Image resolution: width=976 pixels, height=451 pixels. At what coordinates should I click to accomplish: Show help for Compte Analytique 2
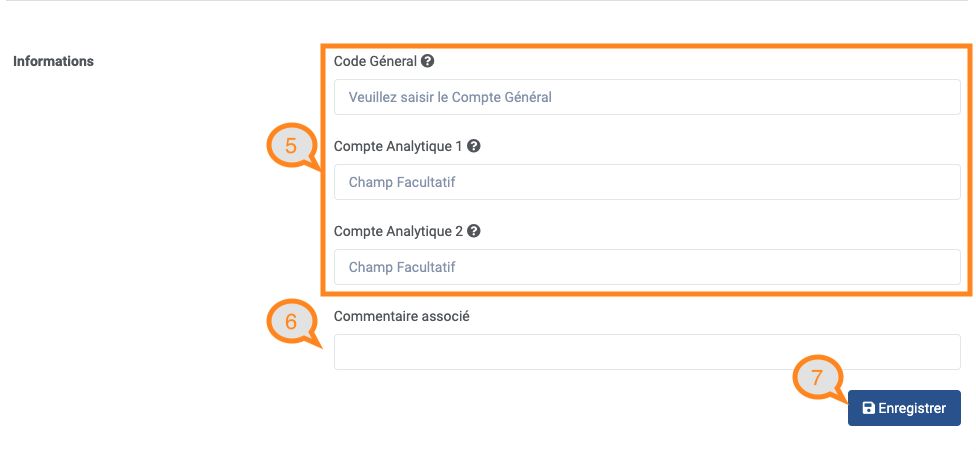coord(474,231)
